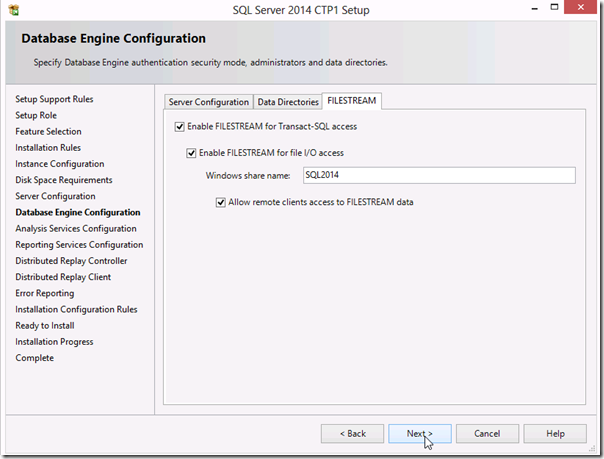Click bold Database Engine Configuration step in sidebar

pos(78,213)
